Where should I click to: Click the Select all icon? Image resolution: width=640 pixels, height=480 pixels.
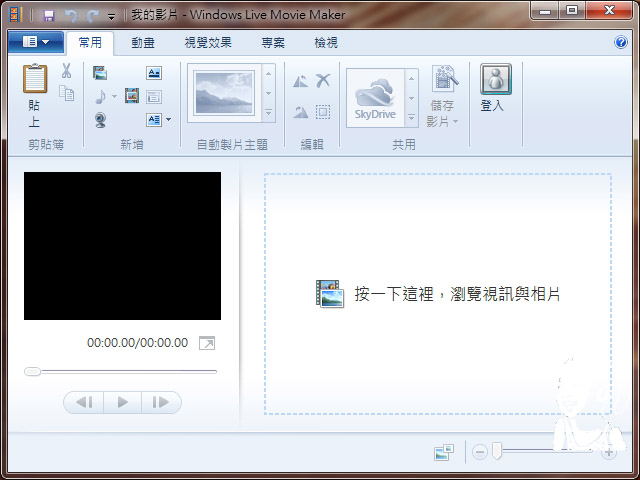pyautogui.click(x=323, y=112)
